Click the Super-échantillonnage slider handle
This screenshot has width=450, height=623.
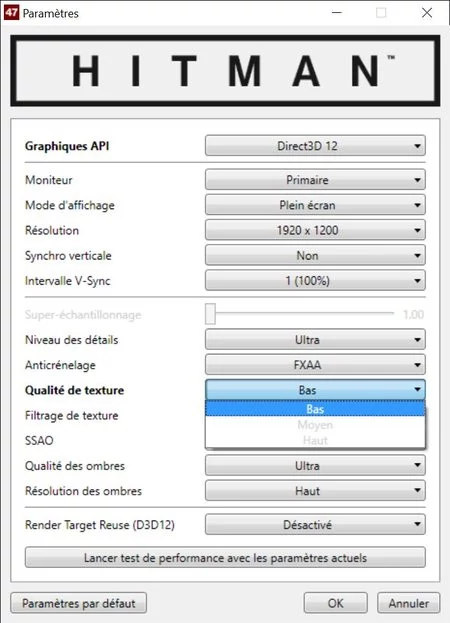pos(211,314)
